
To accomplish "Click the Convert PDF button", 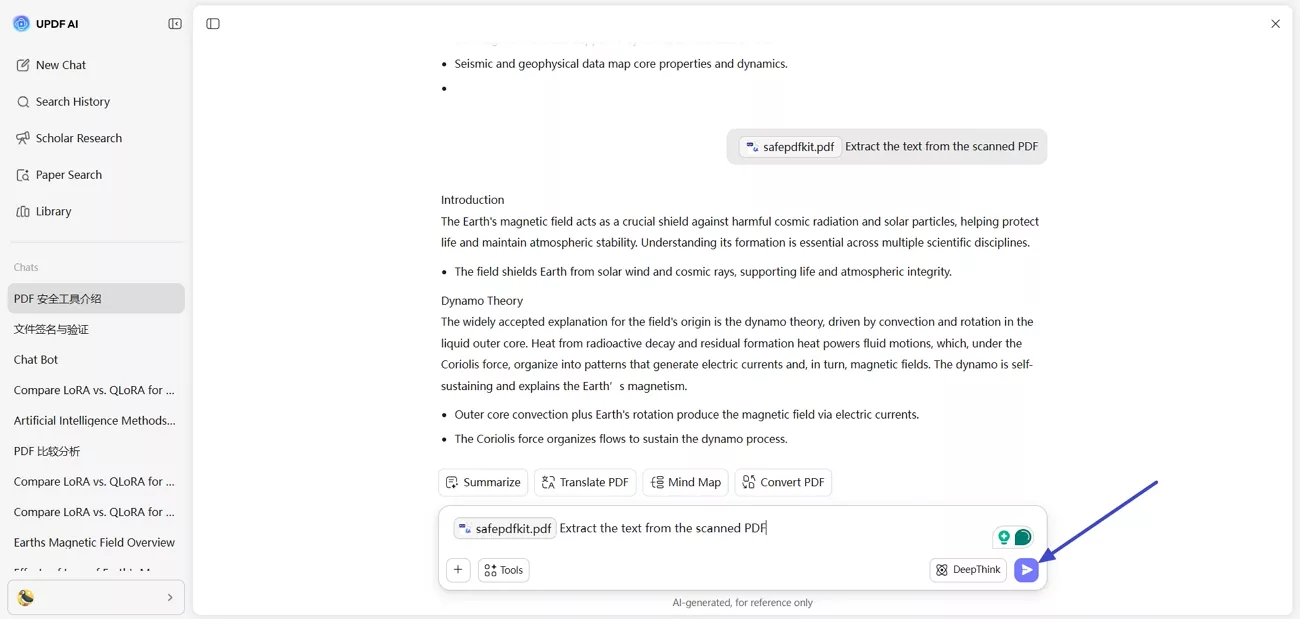I will (783, 482).
